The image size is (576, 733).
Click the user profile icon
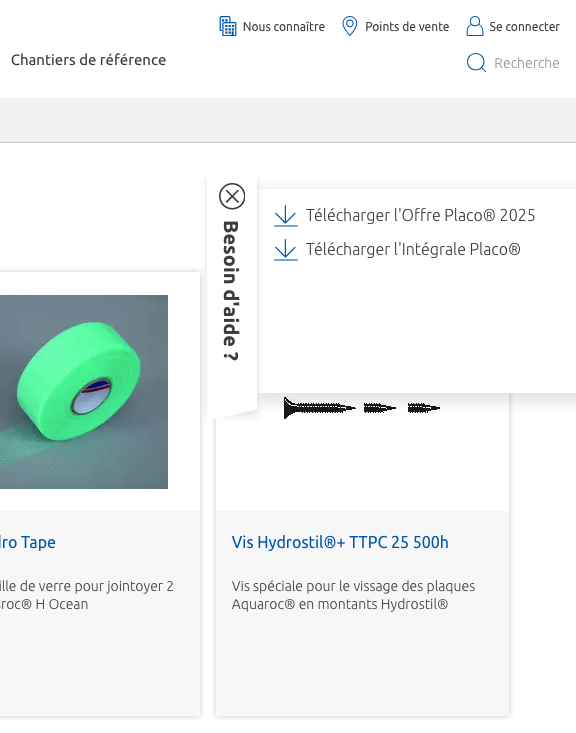click(x=475, y=26)
